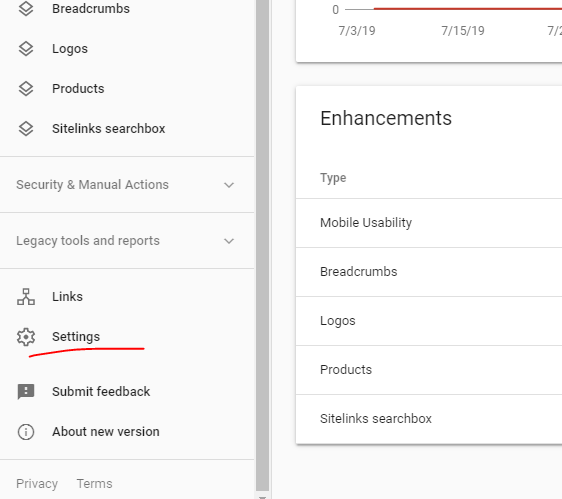Screen dimensions: 562x499
Task: Open the Privacy link
Action: (37, 484)
